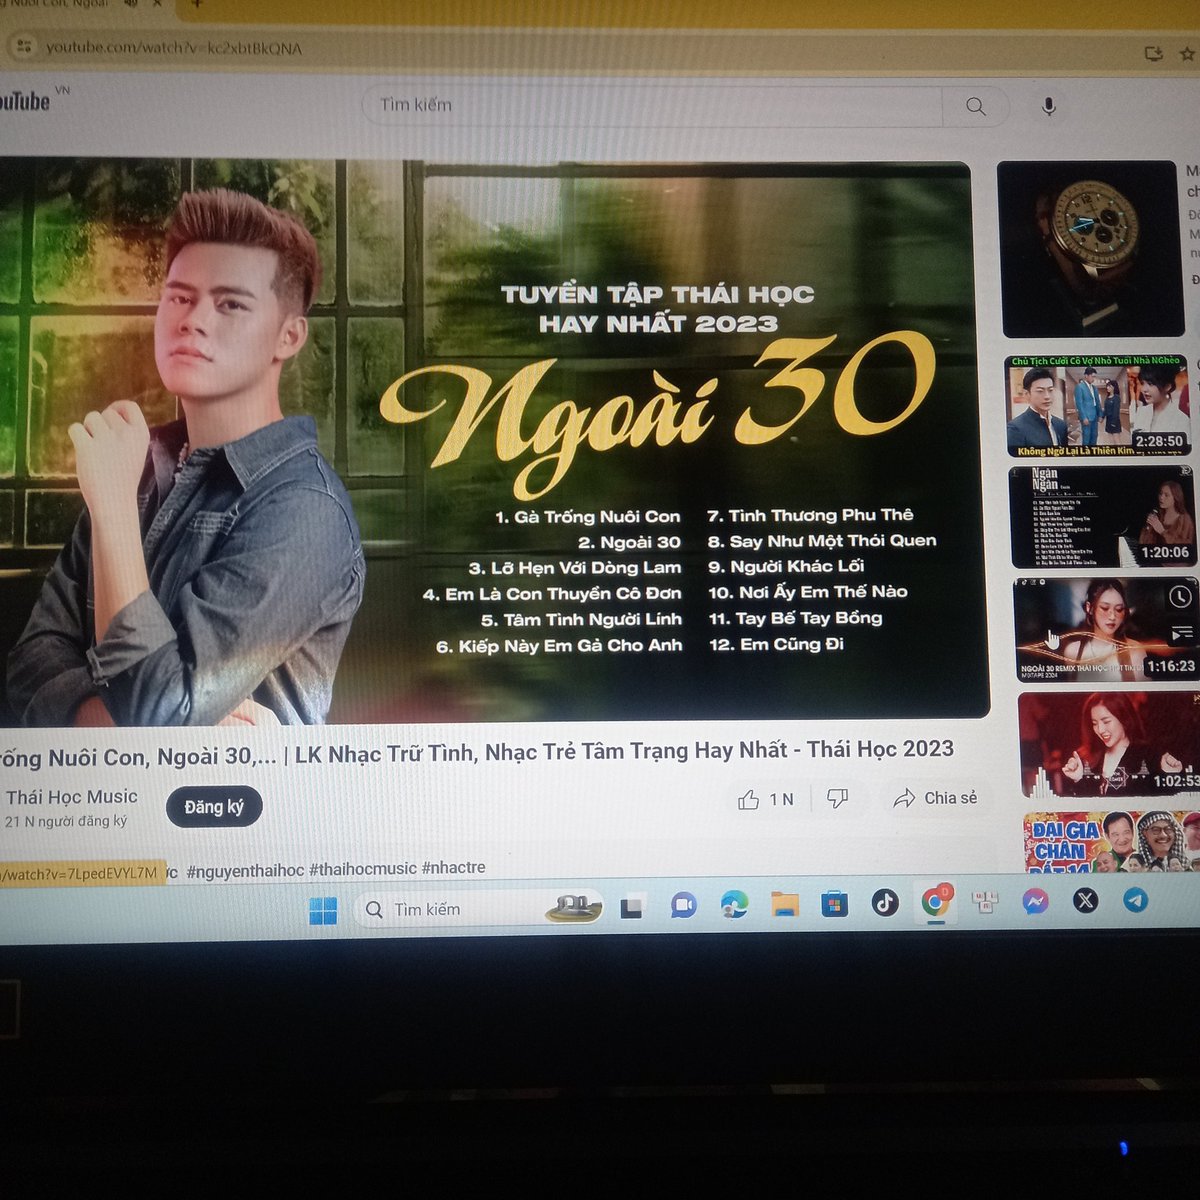The height and width of the screenshot is (1200, 1200).
Task: Open new tab with plus button
Action: (197, 4)
